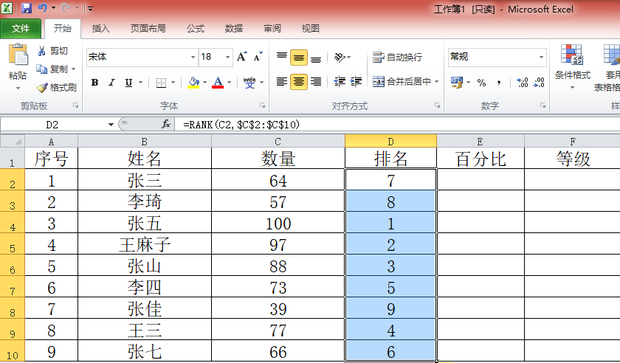Click the Save icon in quick access toolbar
The height and width of the screenshot is (363, 620).
[26, 8]
